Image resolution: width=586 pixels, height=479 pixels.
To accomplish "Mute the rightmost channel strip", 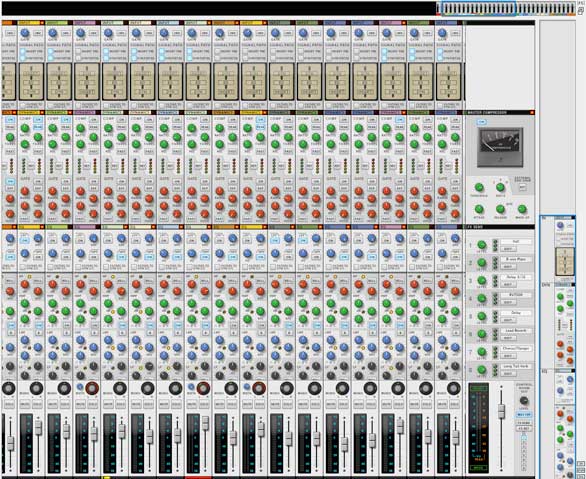I will 443,404.
